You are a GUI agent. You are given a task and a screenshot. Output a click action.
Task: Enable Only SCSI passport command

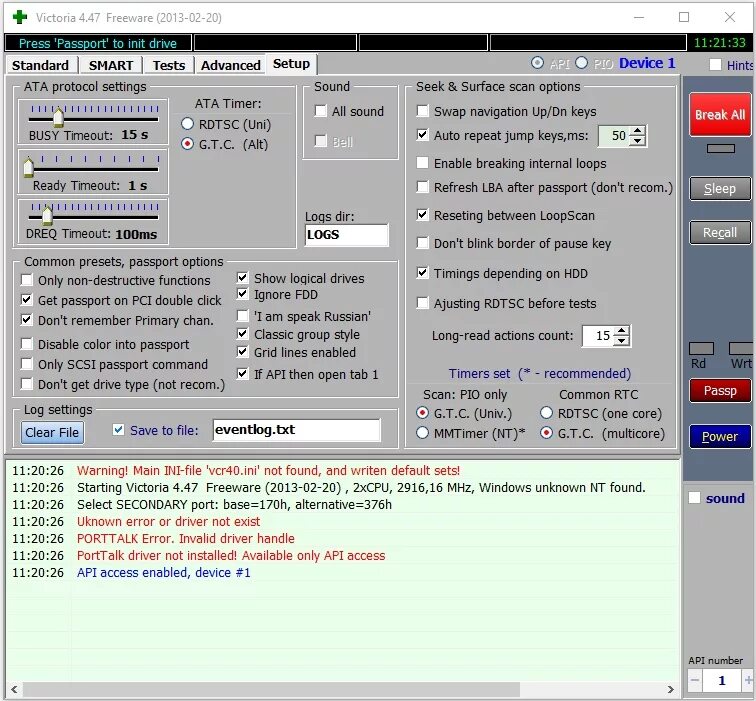27,364
